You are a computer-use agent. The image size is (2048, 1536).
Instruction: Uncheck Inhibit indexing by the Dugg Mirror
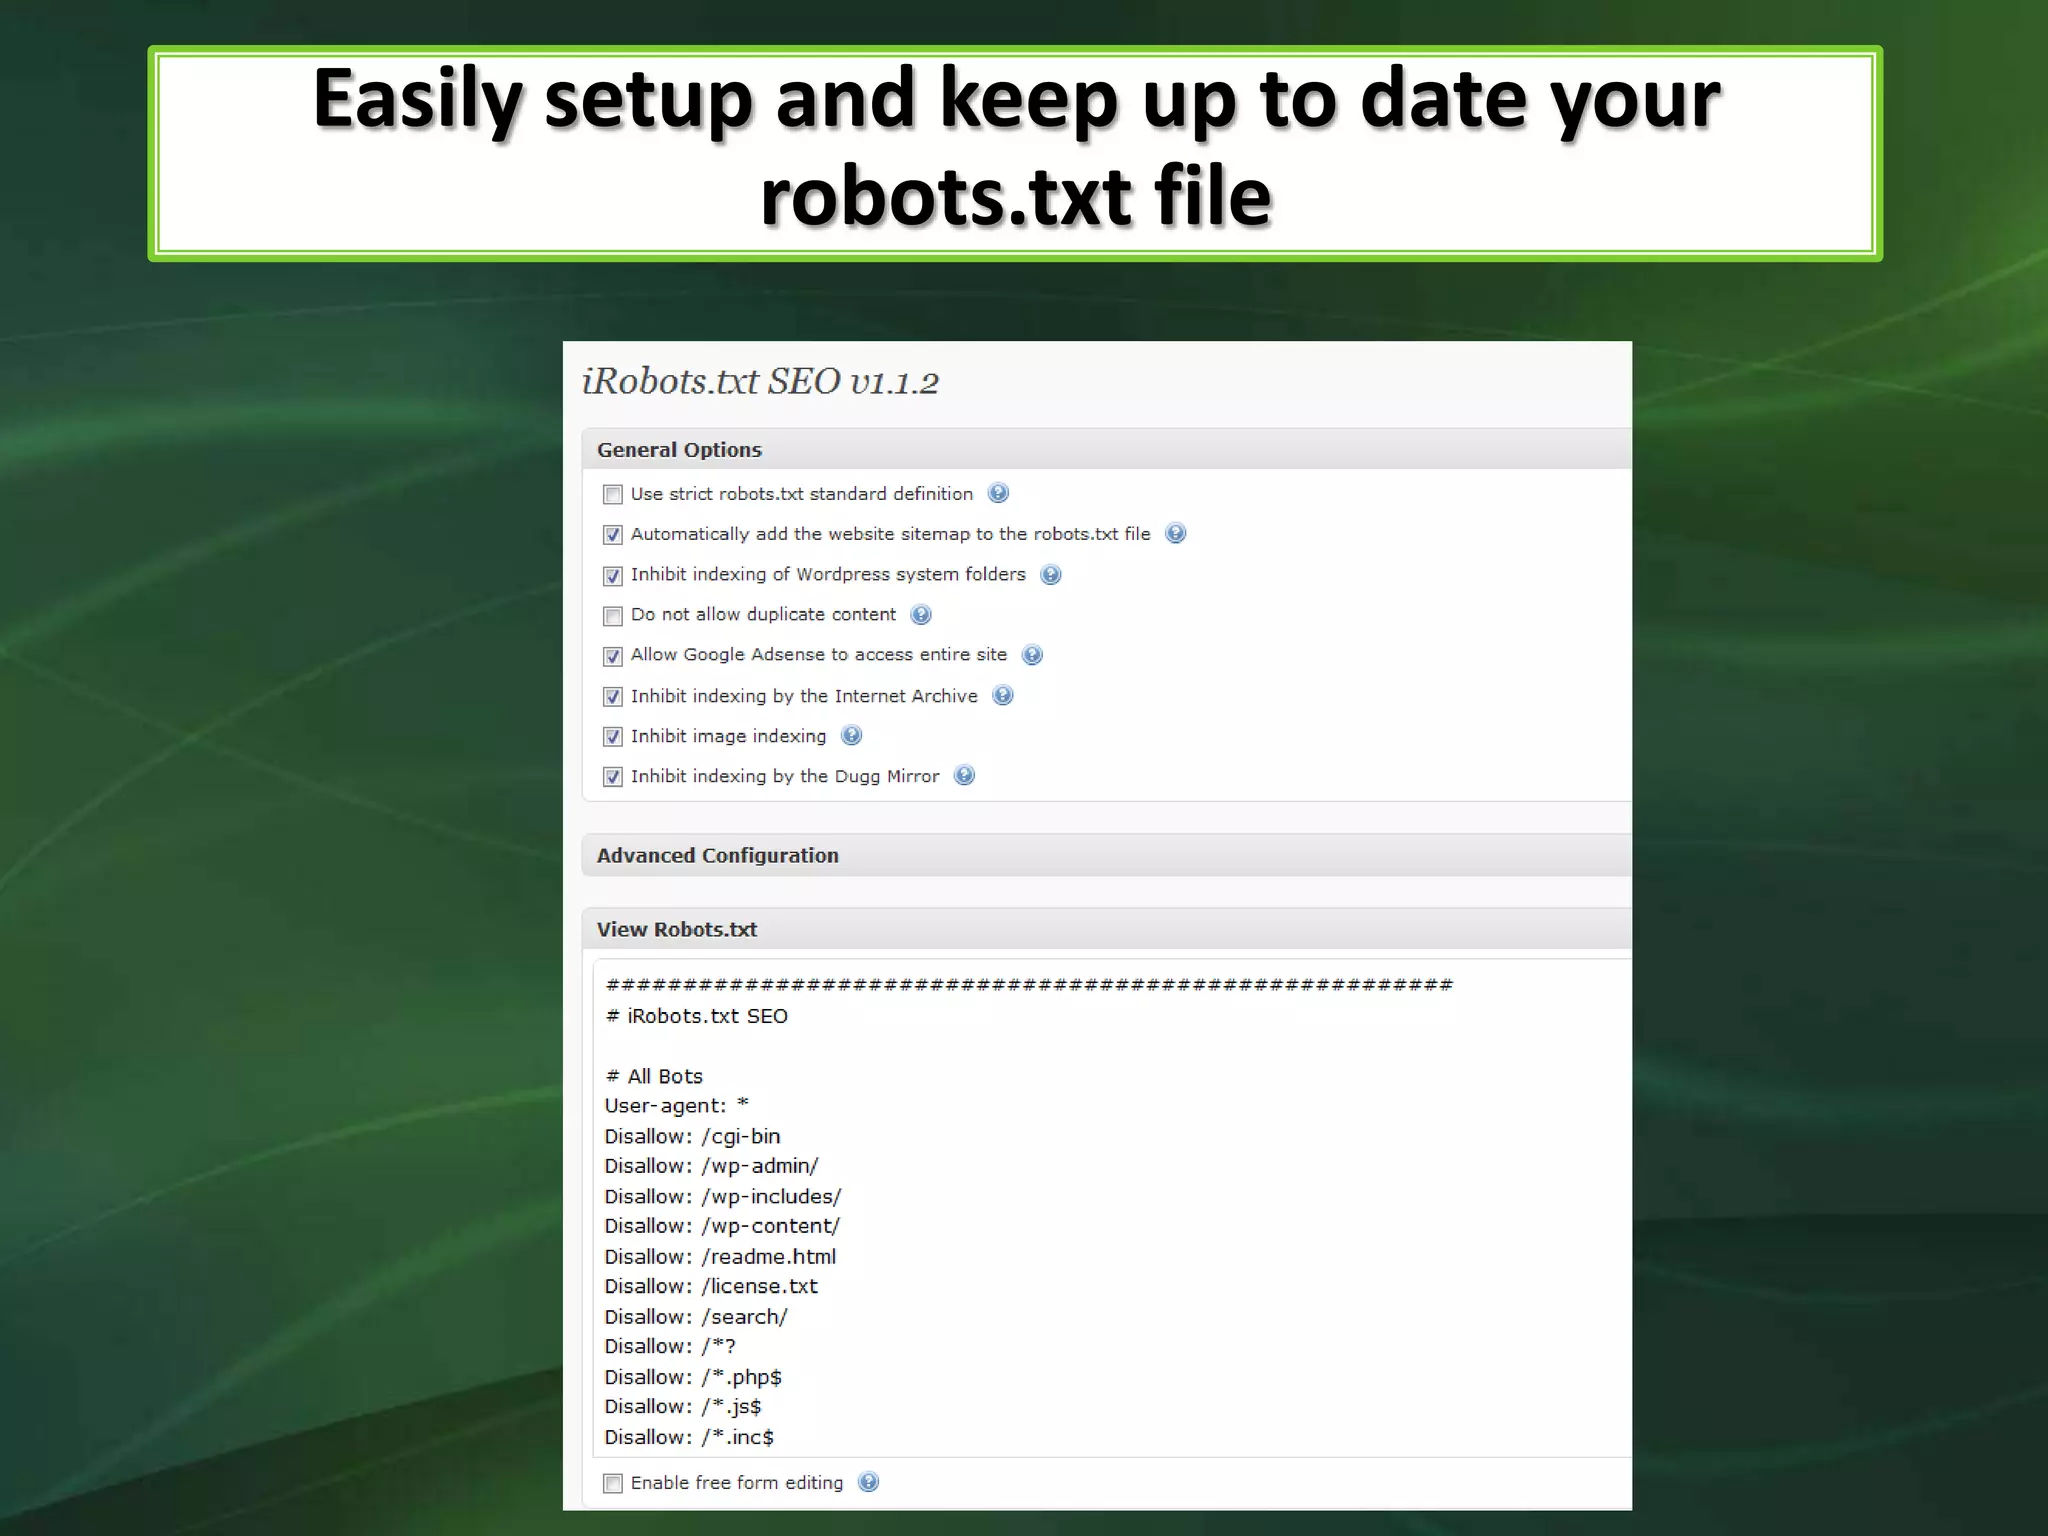pos(613,777)
